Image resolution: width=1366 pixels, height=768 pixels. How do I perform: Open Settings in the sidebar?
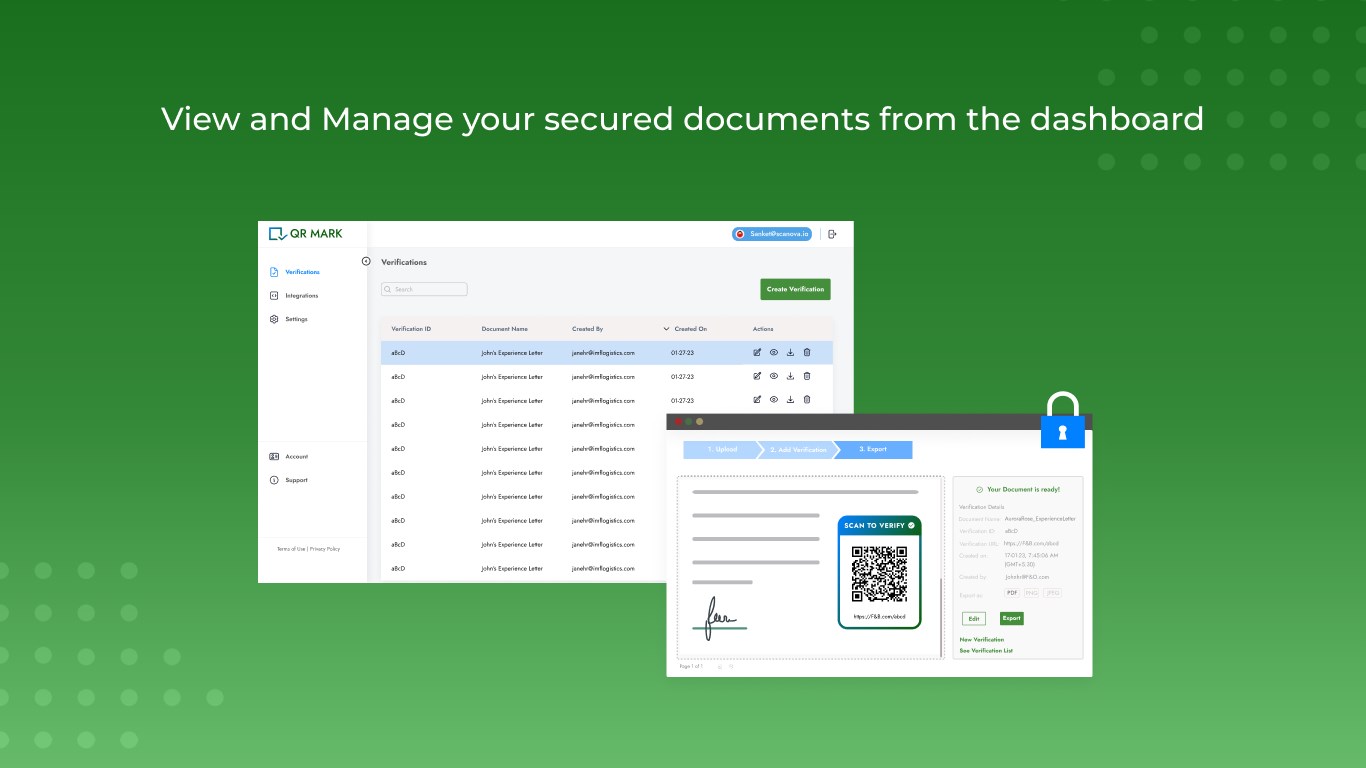(x=289, y=319)
